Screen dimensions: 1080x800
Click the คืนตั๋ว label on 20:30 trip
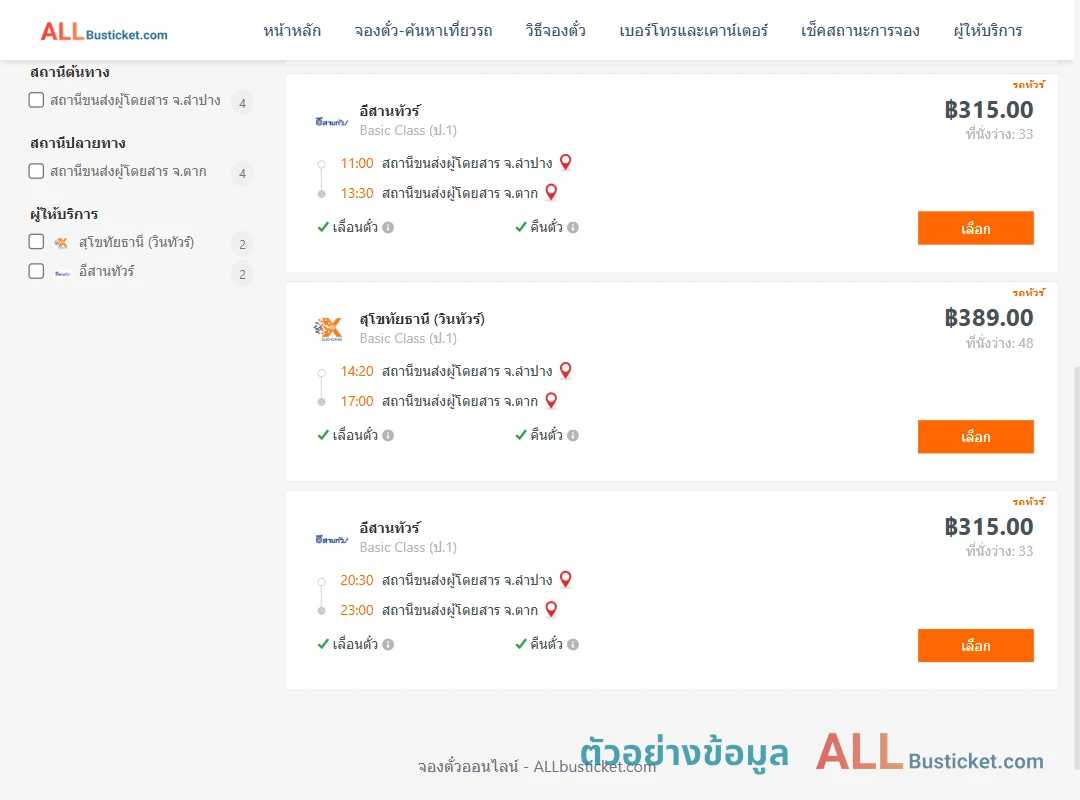(x=546, y=644)
